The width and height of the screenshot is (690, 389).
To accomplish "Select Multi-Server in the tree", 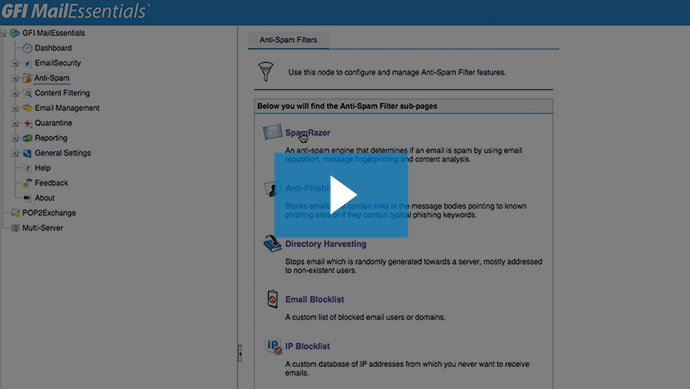I will coord(42,228).
